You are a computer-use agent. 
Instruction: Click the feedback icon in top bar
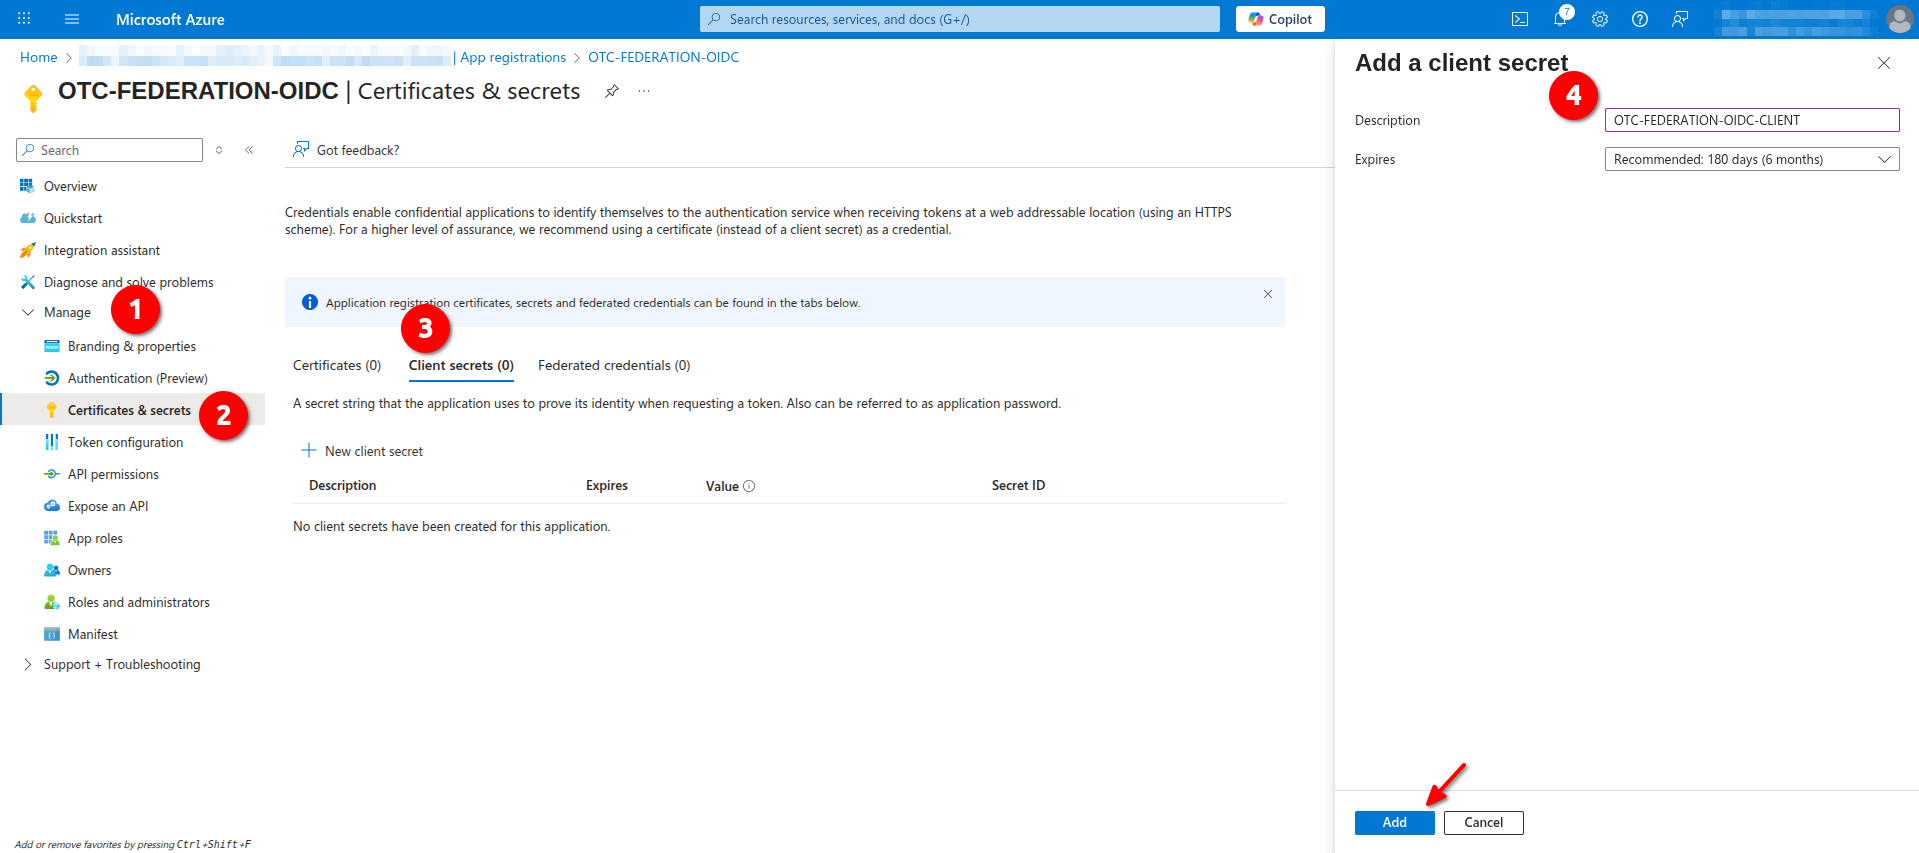click(1680, 19)
